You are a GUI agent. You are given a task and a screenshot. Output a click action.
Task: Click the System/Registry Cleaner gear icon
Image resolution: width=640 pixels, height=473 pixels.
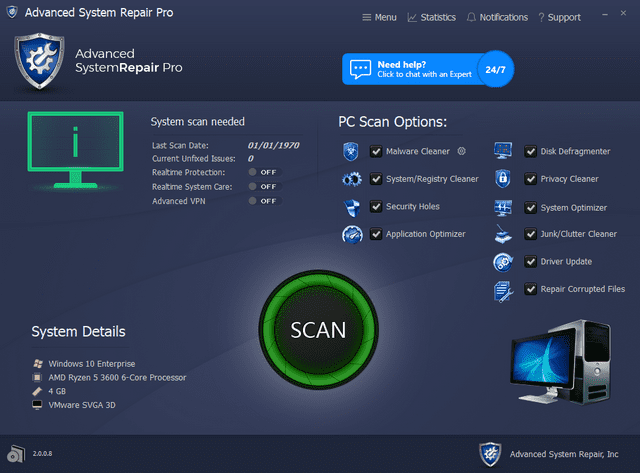coord(351,180)
